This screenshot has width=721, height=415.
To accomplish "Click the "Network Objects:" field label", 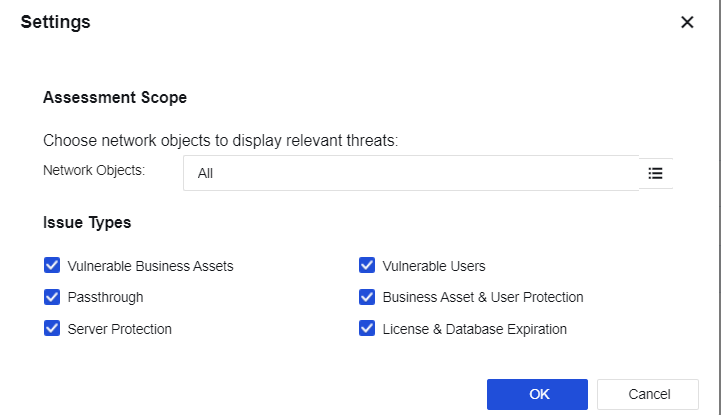I will [x=94, y=170].
